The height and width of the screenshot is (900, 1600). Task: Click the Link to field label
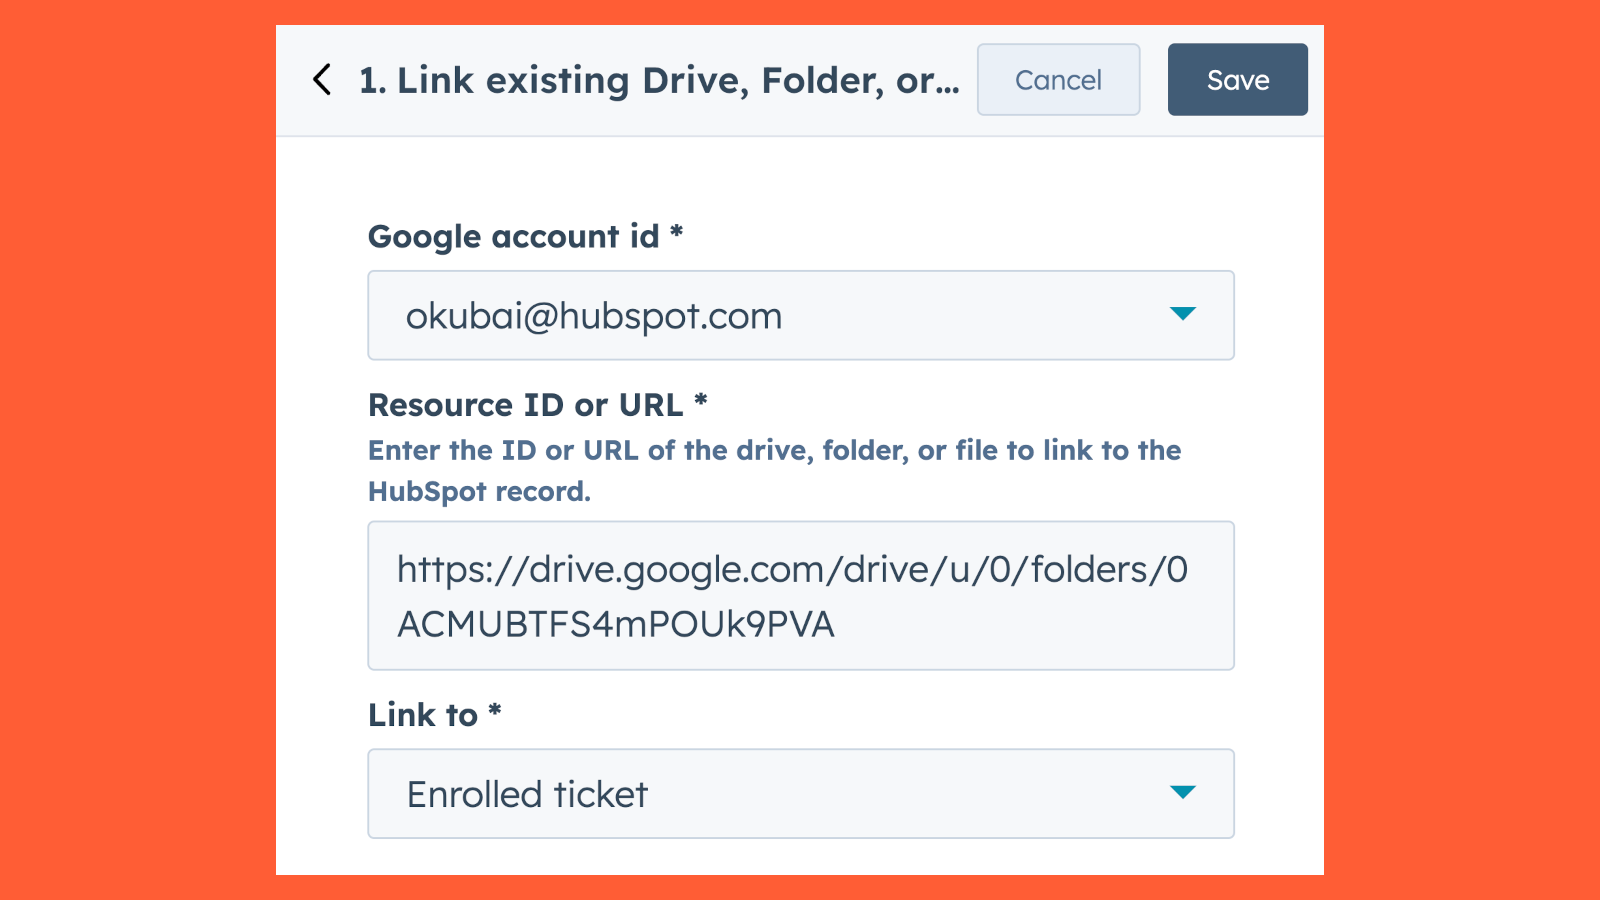pyautogui.click(x=423, y=715)
